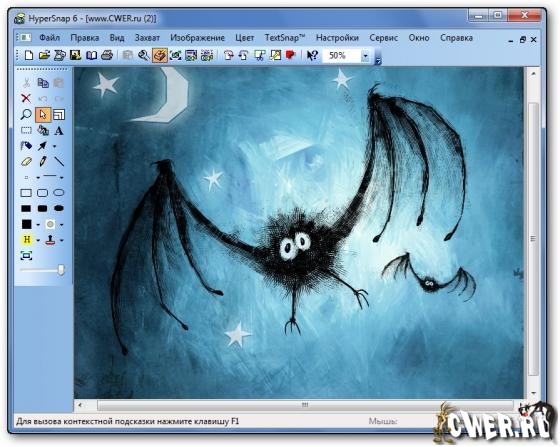Select the pencil drawing tool
Viewport: 560px width, 447px height.
point(43,161)
